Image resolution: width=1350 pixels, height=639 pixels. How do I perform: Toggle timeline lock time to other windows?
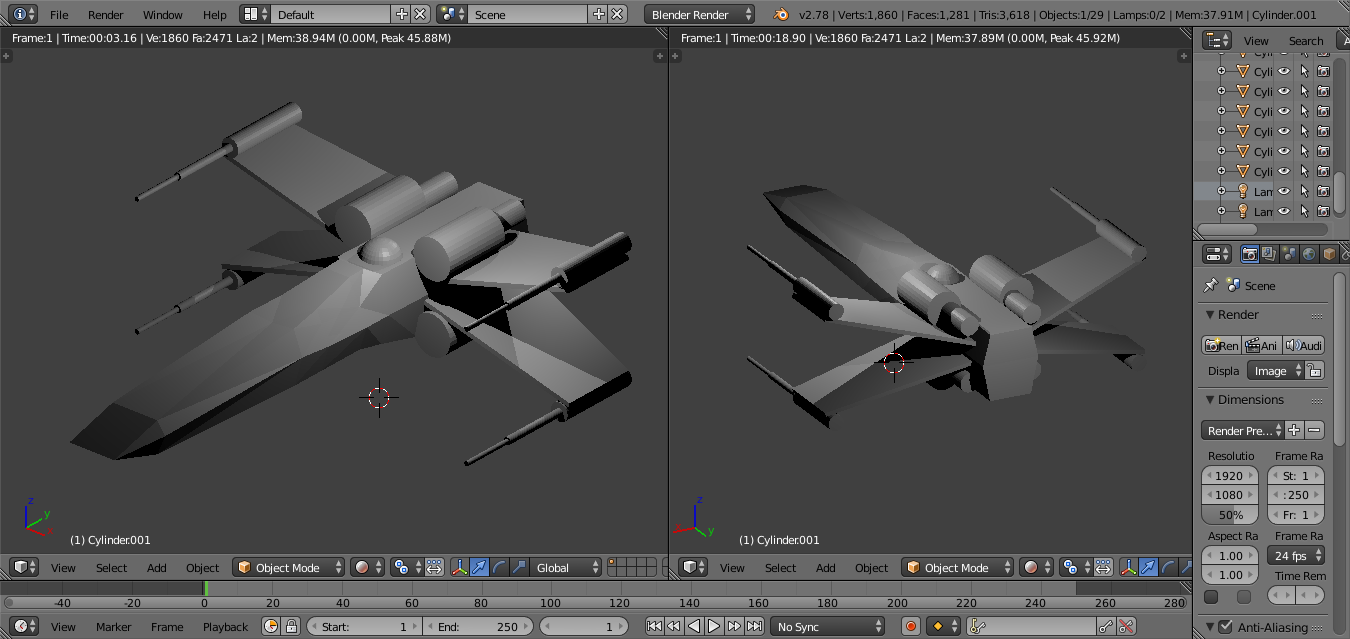click(x=291, y=626)
